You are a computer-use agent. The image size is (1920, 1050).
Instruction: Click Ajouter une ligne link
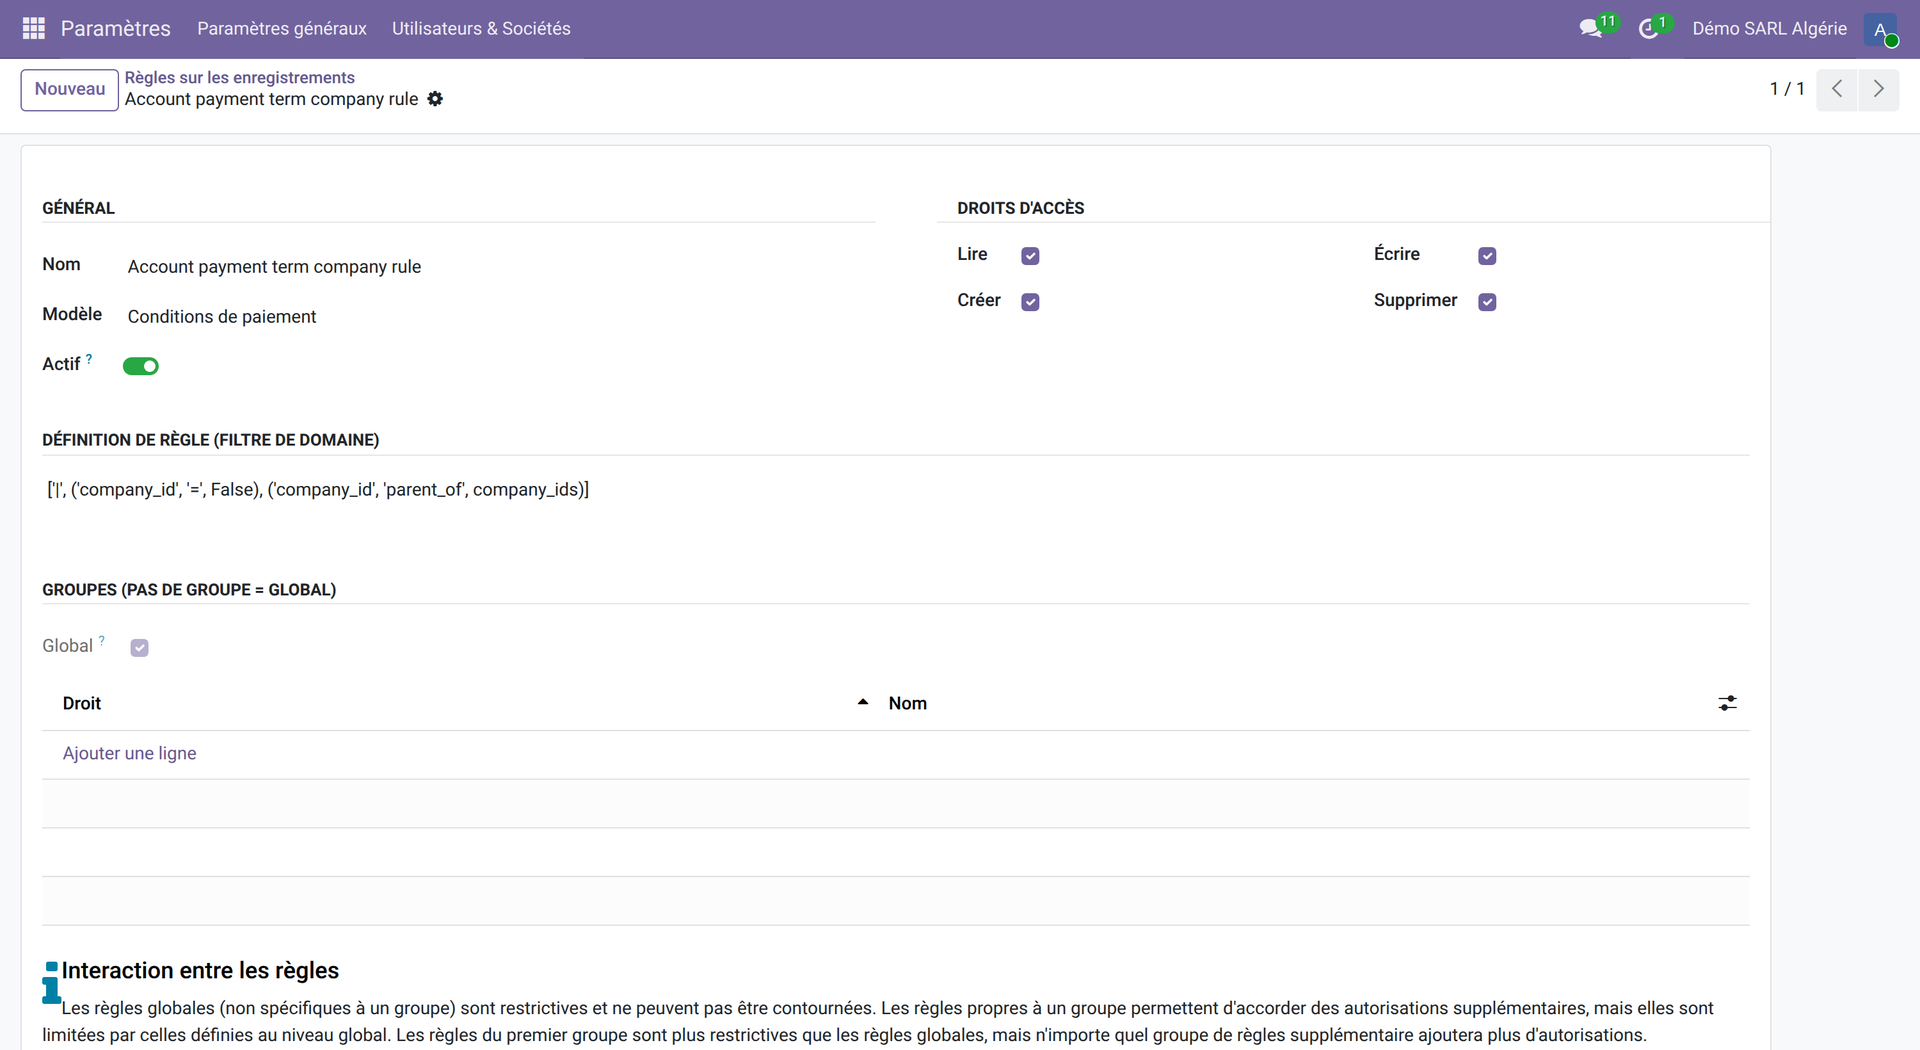coord(129,753)
